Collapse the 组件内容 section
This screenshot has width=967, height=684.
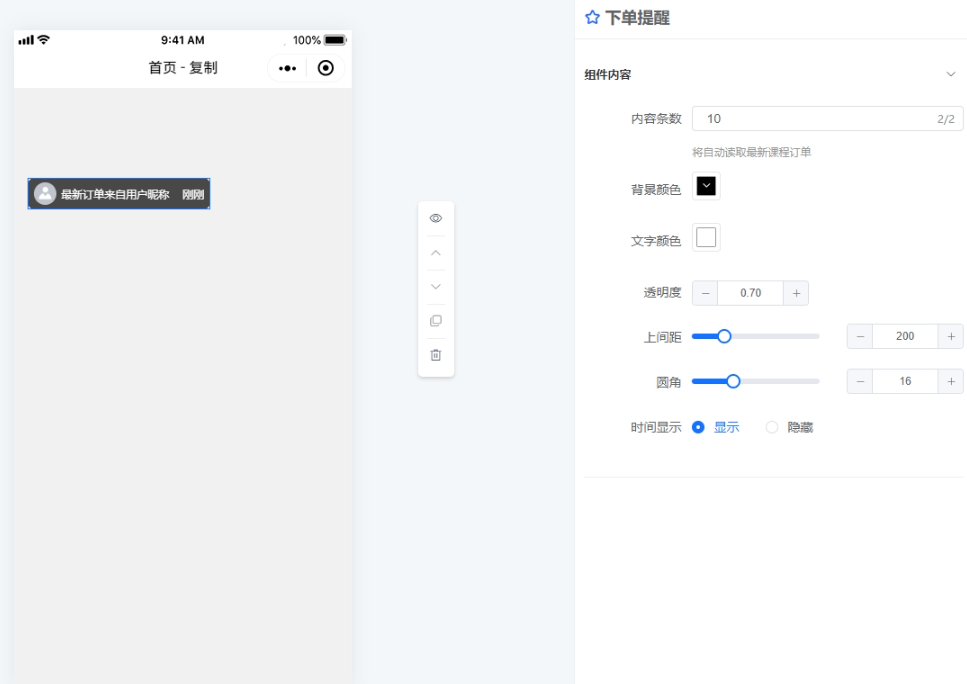coord(950,74)
